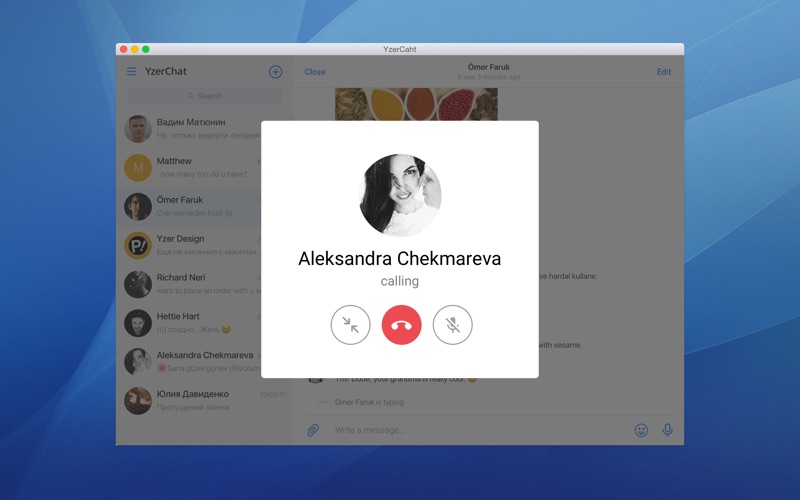The image size is (800, 500).
Task: Click the YzerChat sidebar title
Action: pyautogui.click(x=166, y=71)
